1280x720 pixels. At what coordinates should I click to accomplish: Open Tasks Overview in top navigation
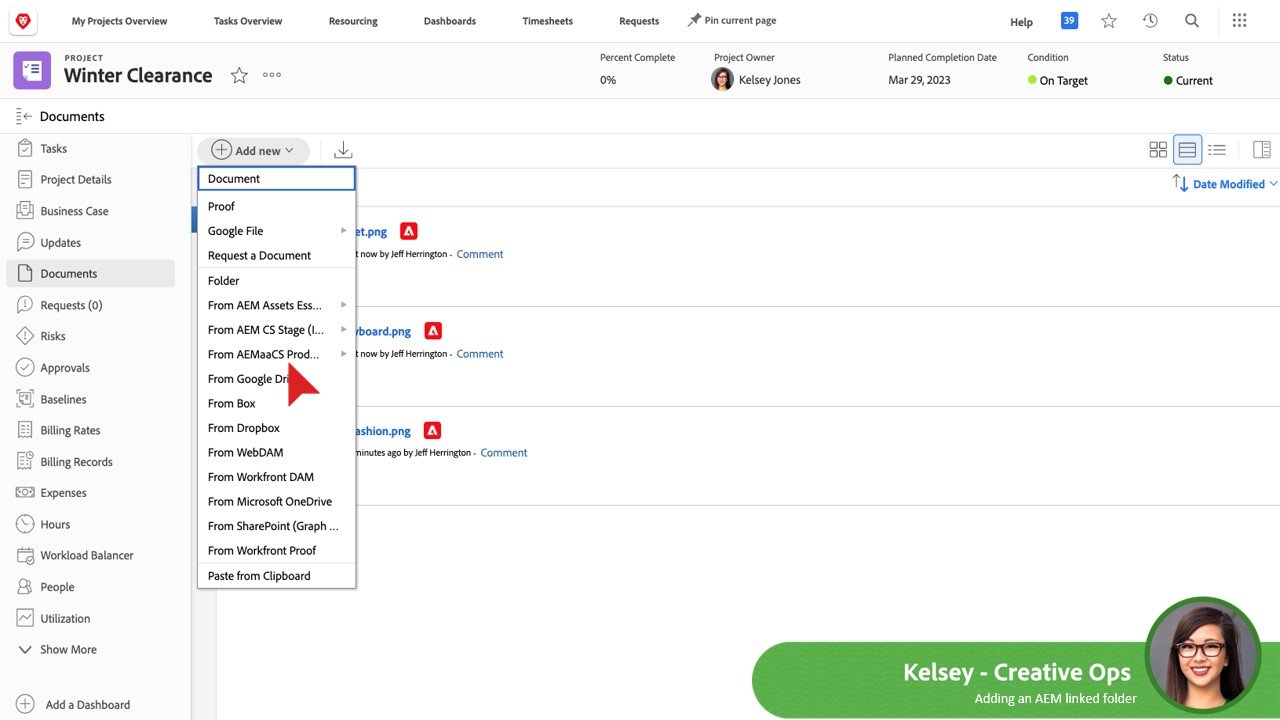coord(248,21)
